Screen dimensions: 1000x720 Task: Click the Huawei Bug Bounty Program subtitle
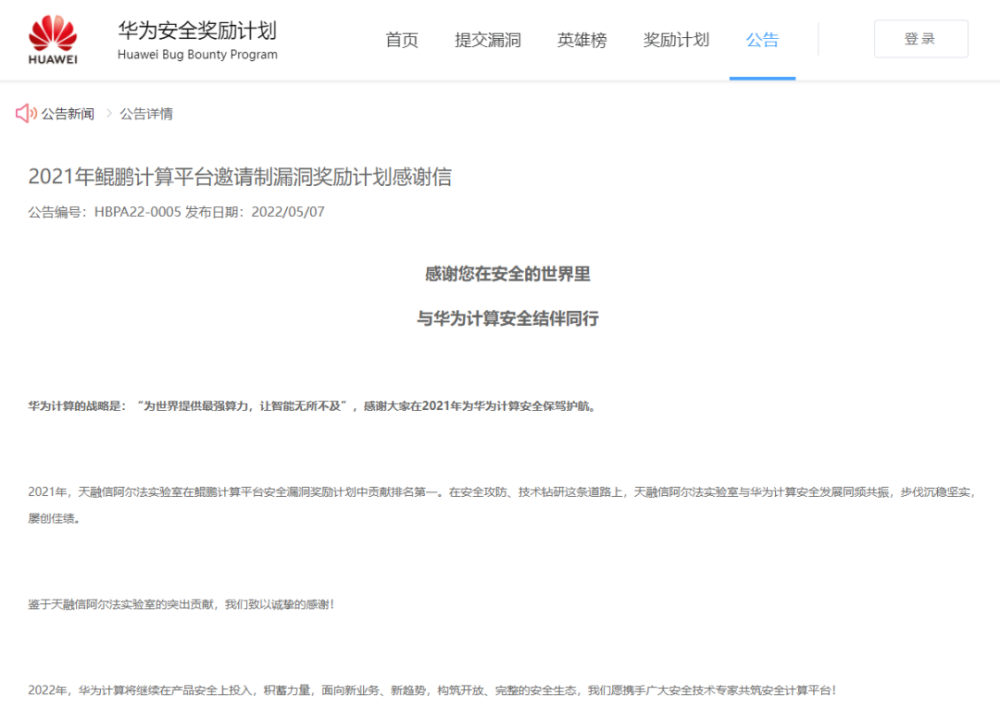click(x=197, y=55)
